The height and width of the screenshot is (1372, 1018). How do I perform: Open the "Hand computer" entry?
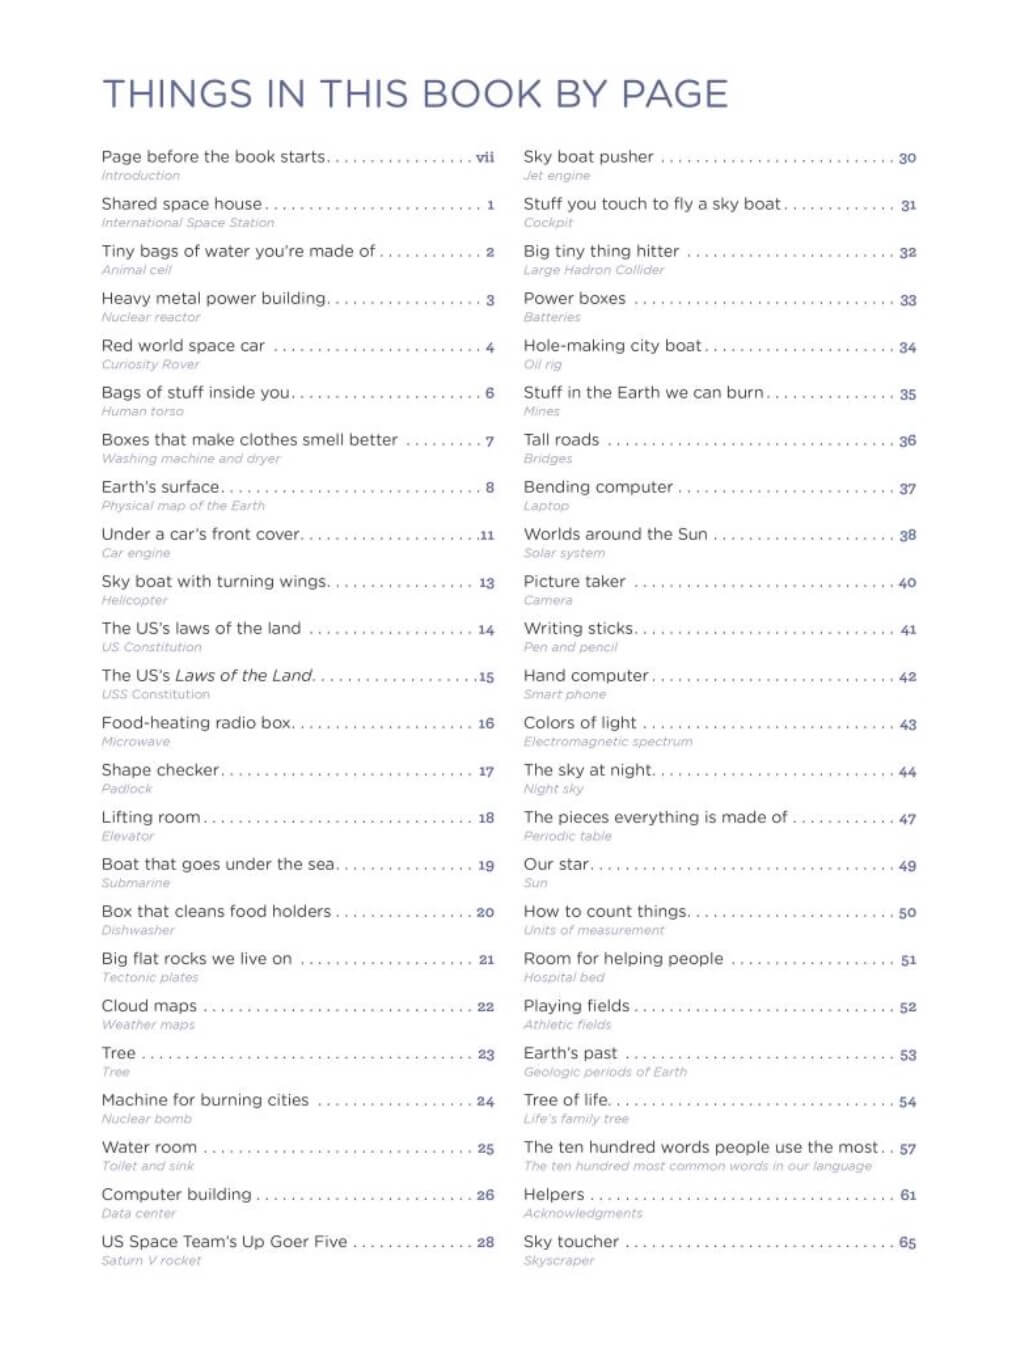586,676
